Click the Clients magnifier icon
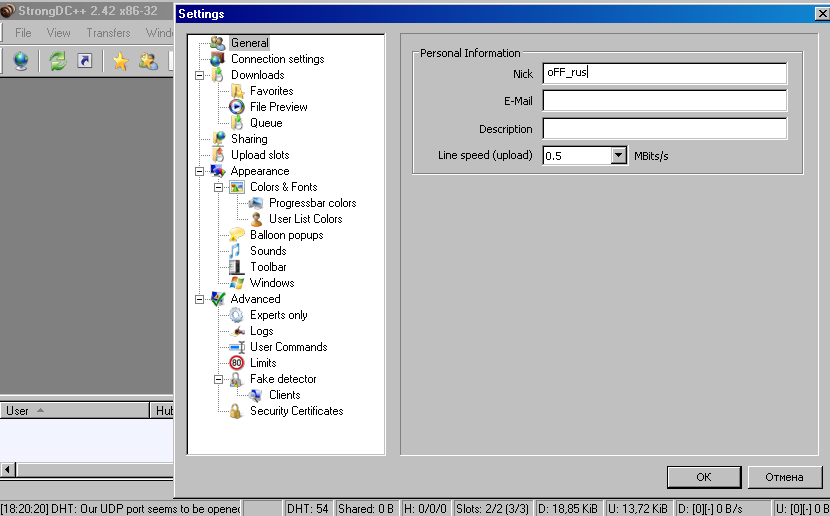This screenshot has width=830, height=516. 256,395
